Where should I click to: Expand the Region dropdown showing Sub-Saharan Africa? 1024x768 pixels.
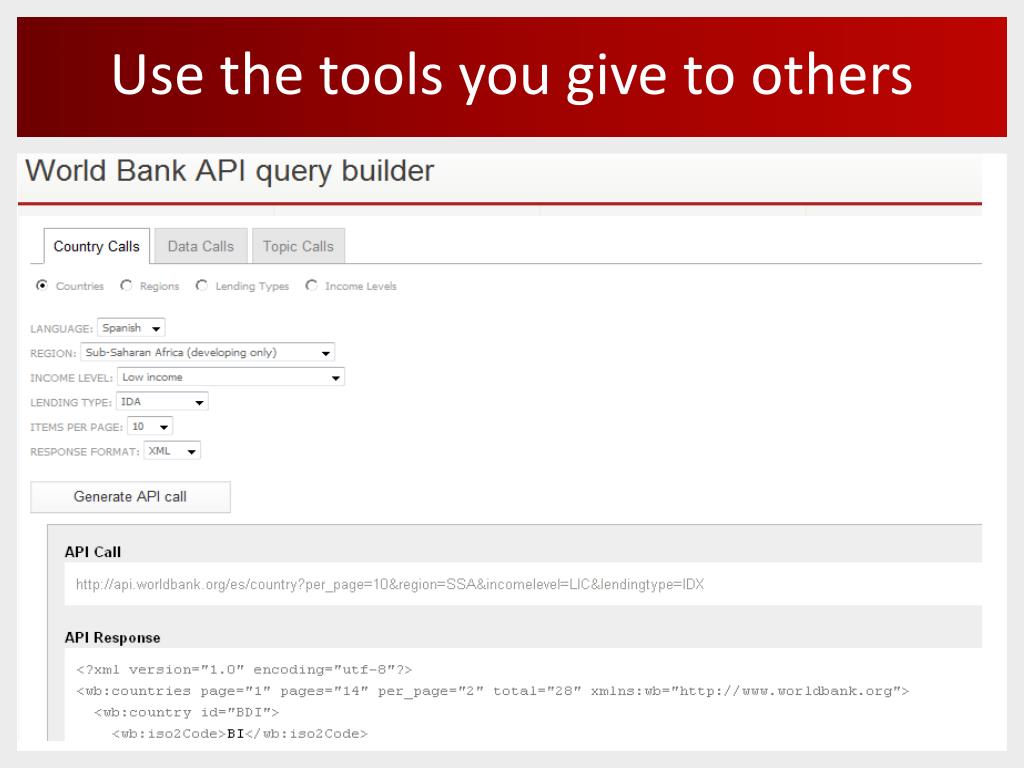click(x=208, y=353)
